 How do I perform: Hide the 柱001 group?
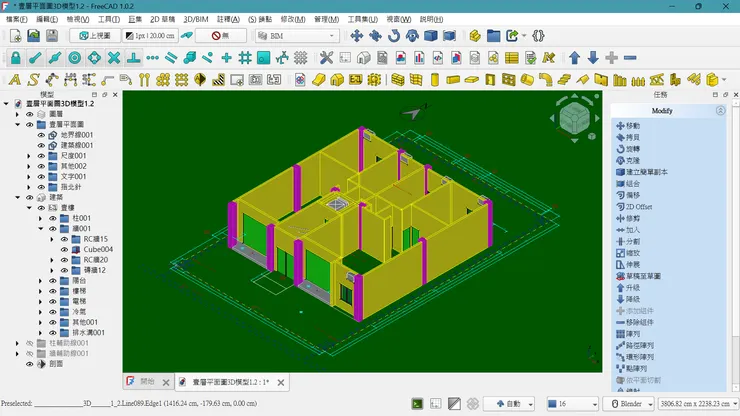[x=53, y=218]
